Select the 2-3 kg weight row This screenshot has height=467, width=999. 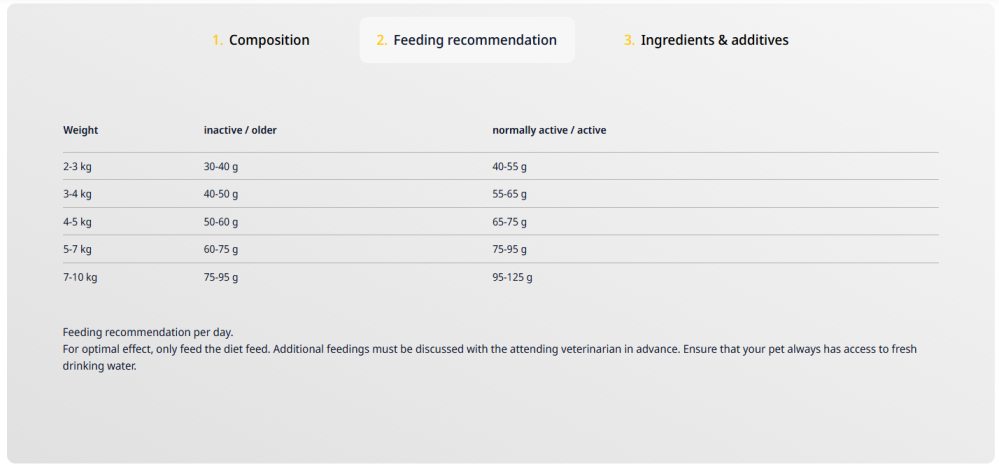tap(77, 166)
